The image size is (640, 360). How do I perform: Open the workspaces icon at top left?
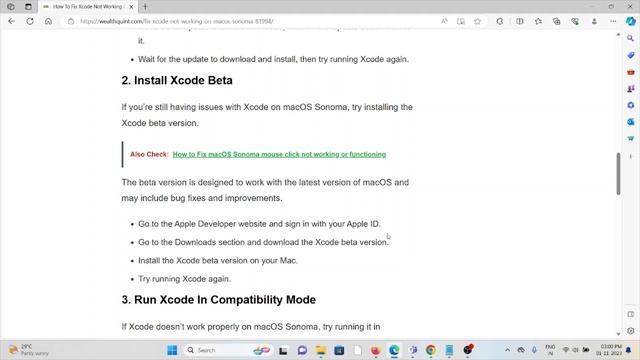[x=11, y=7]
